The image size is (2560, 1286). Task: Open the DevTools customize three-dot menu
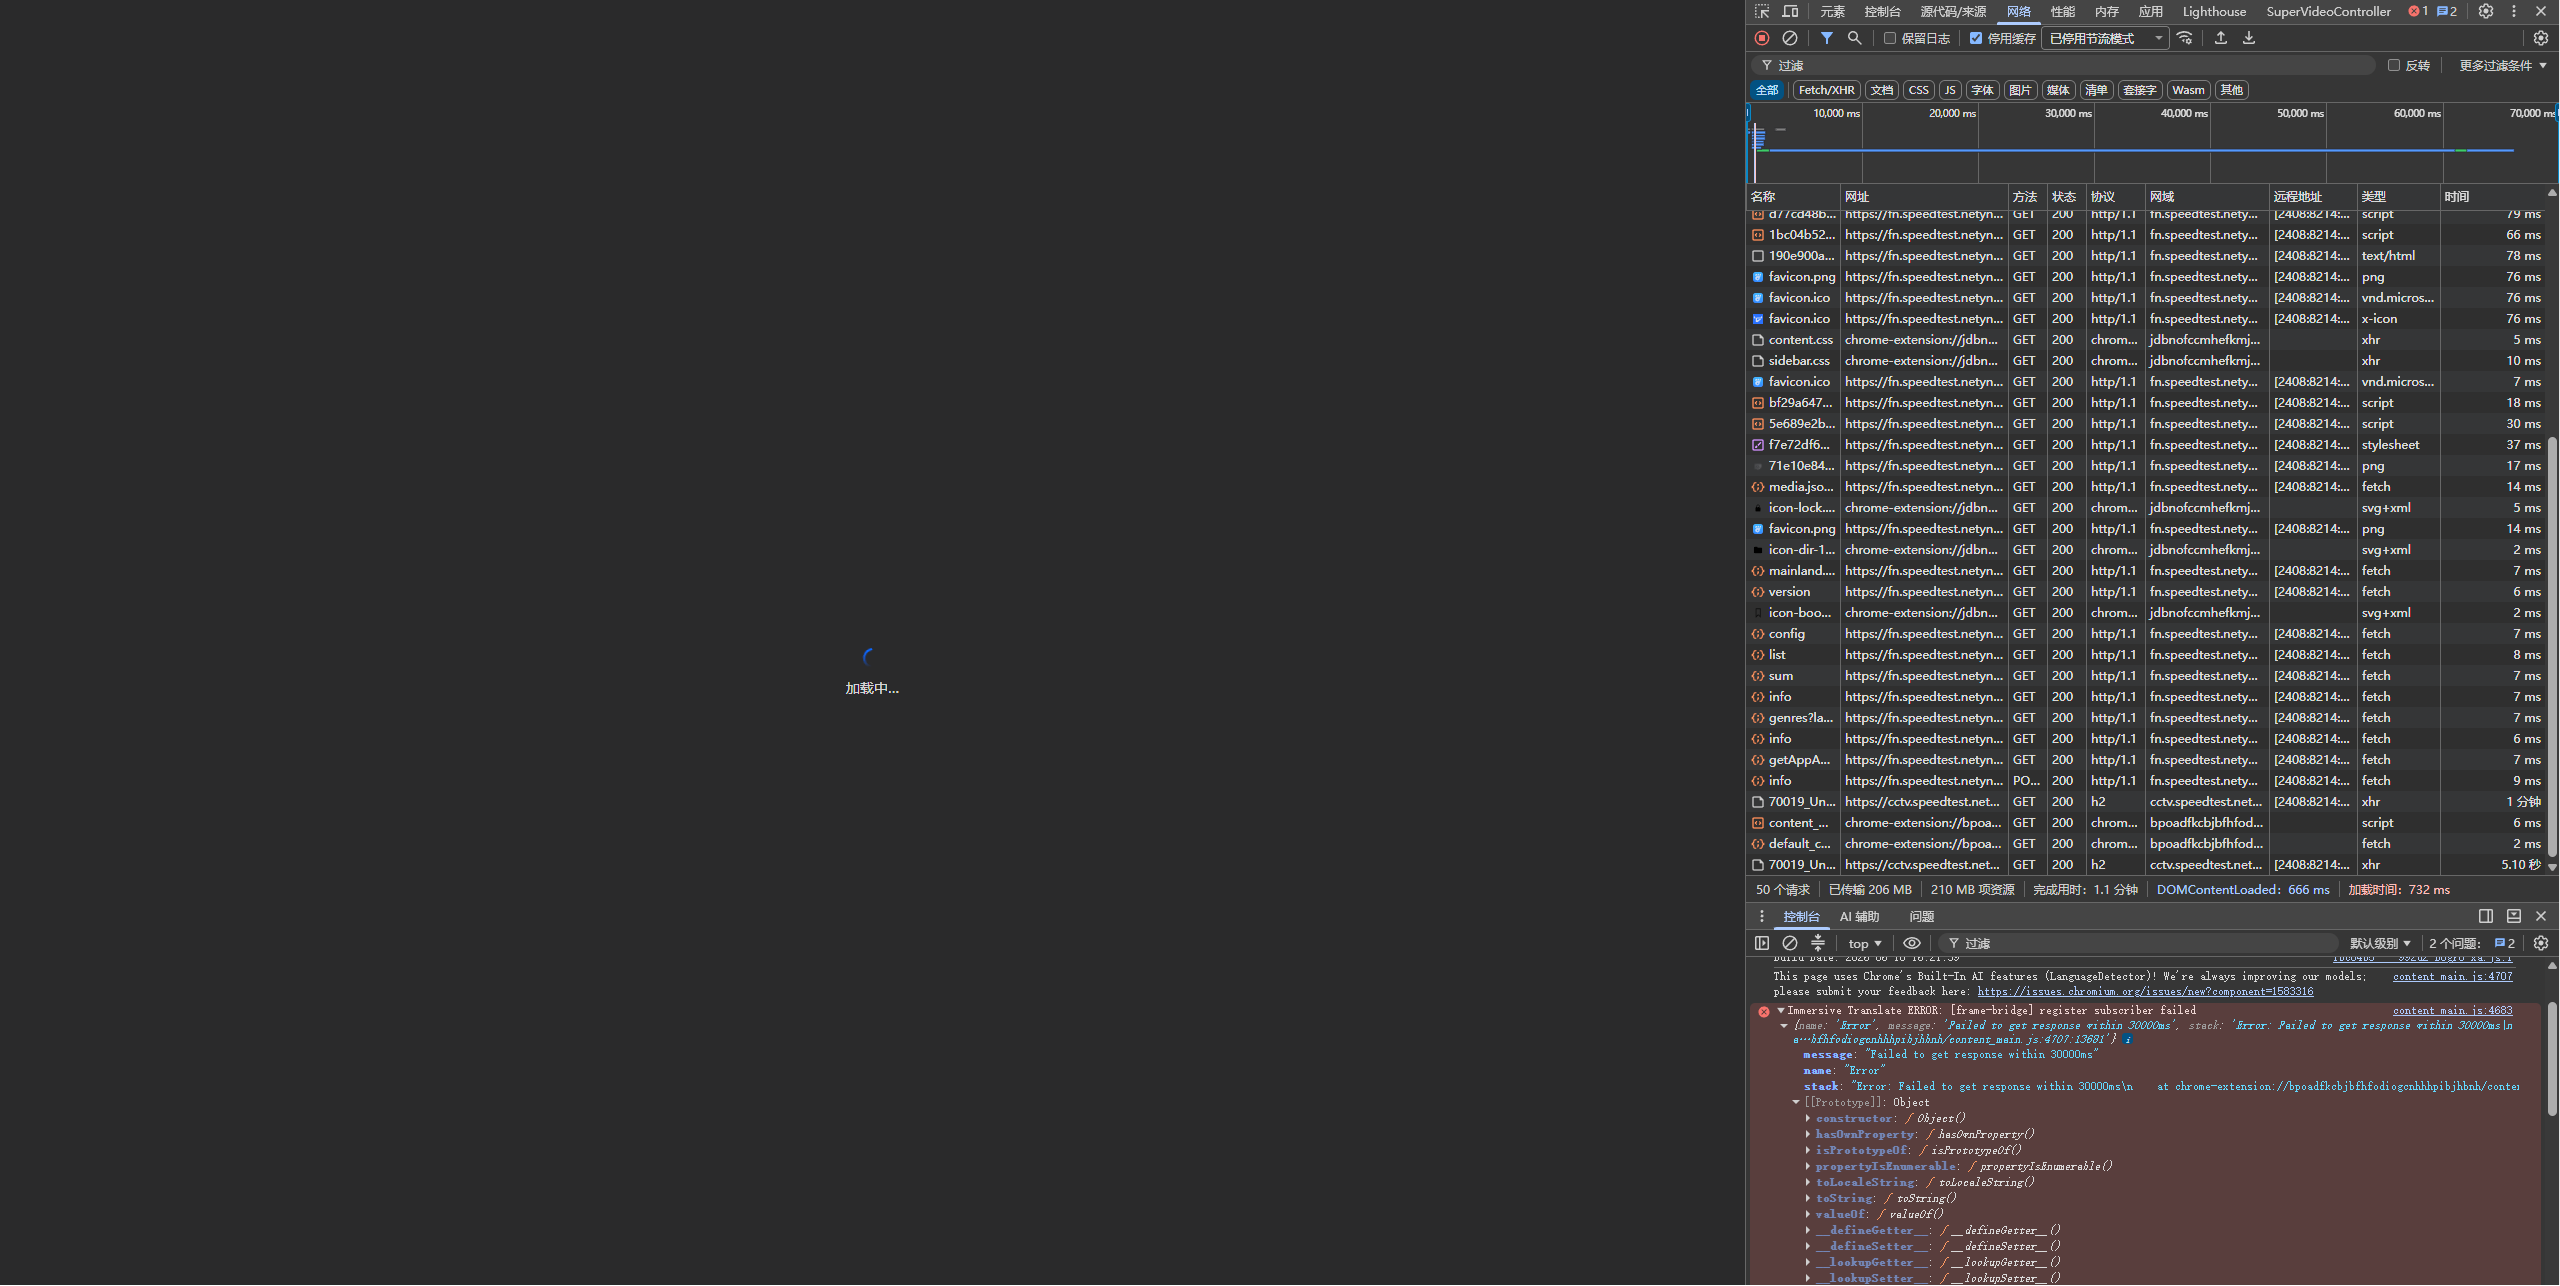tap(2514, 11)
